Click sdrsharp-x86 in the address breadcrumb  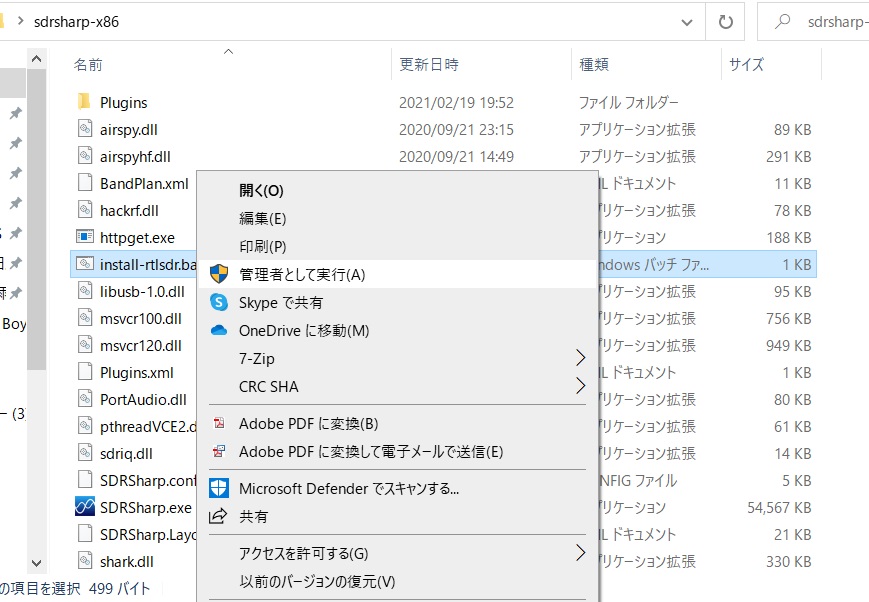[76, 22]
